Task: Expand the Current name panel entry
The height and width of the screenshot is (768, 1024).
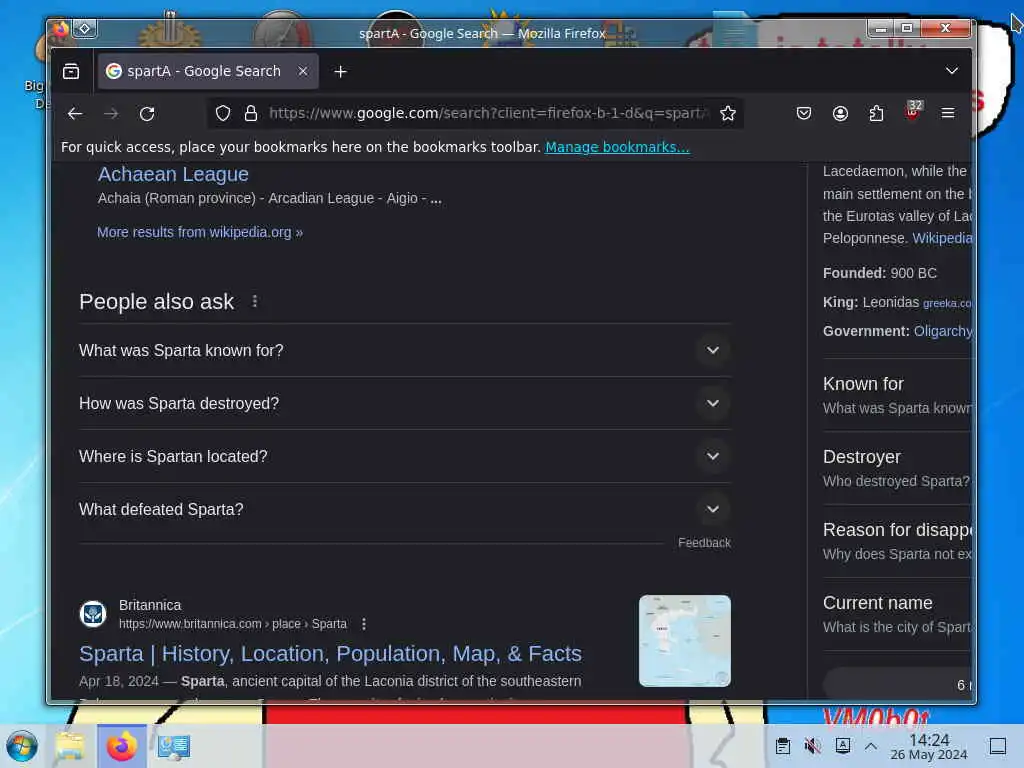Action: [897, 614]
